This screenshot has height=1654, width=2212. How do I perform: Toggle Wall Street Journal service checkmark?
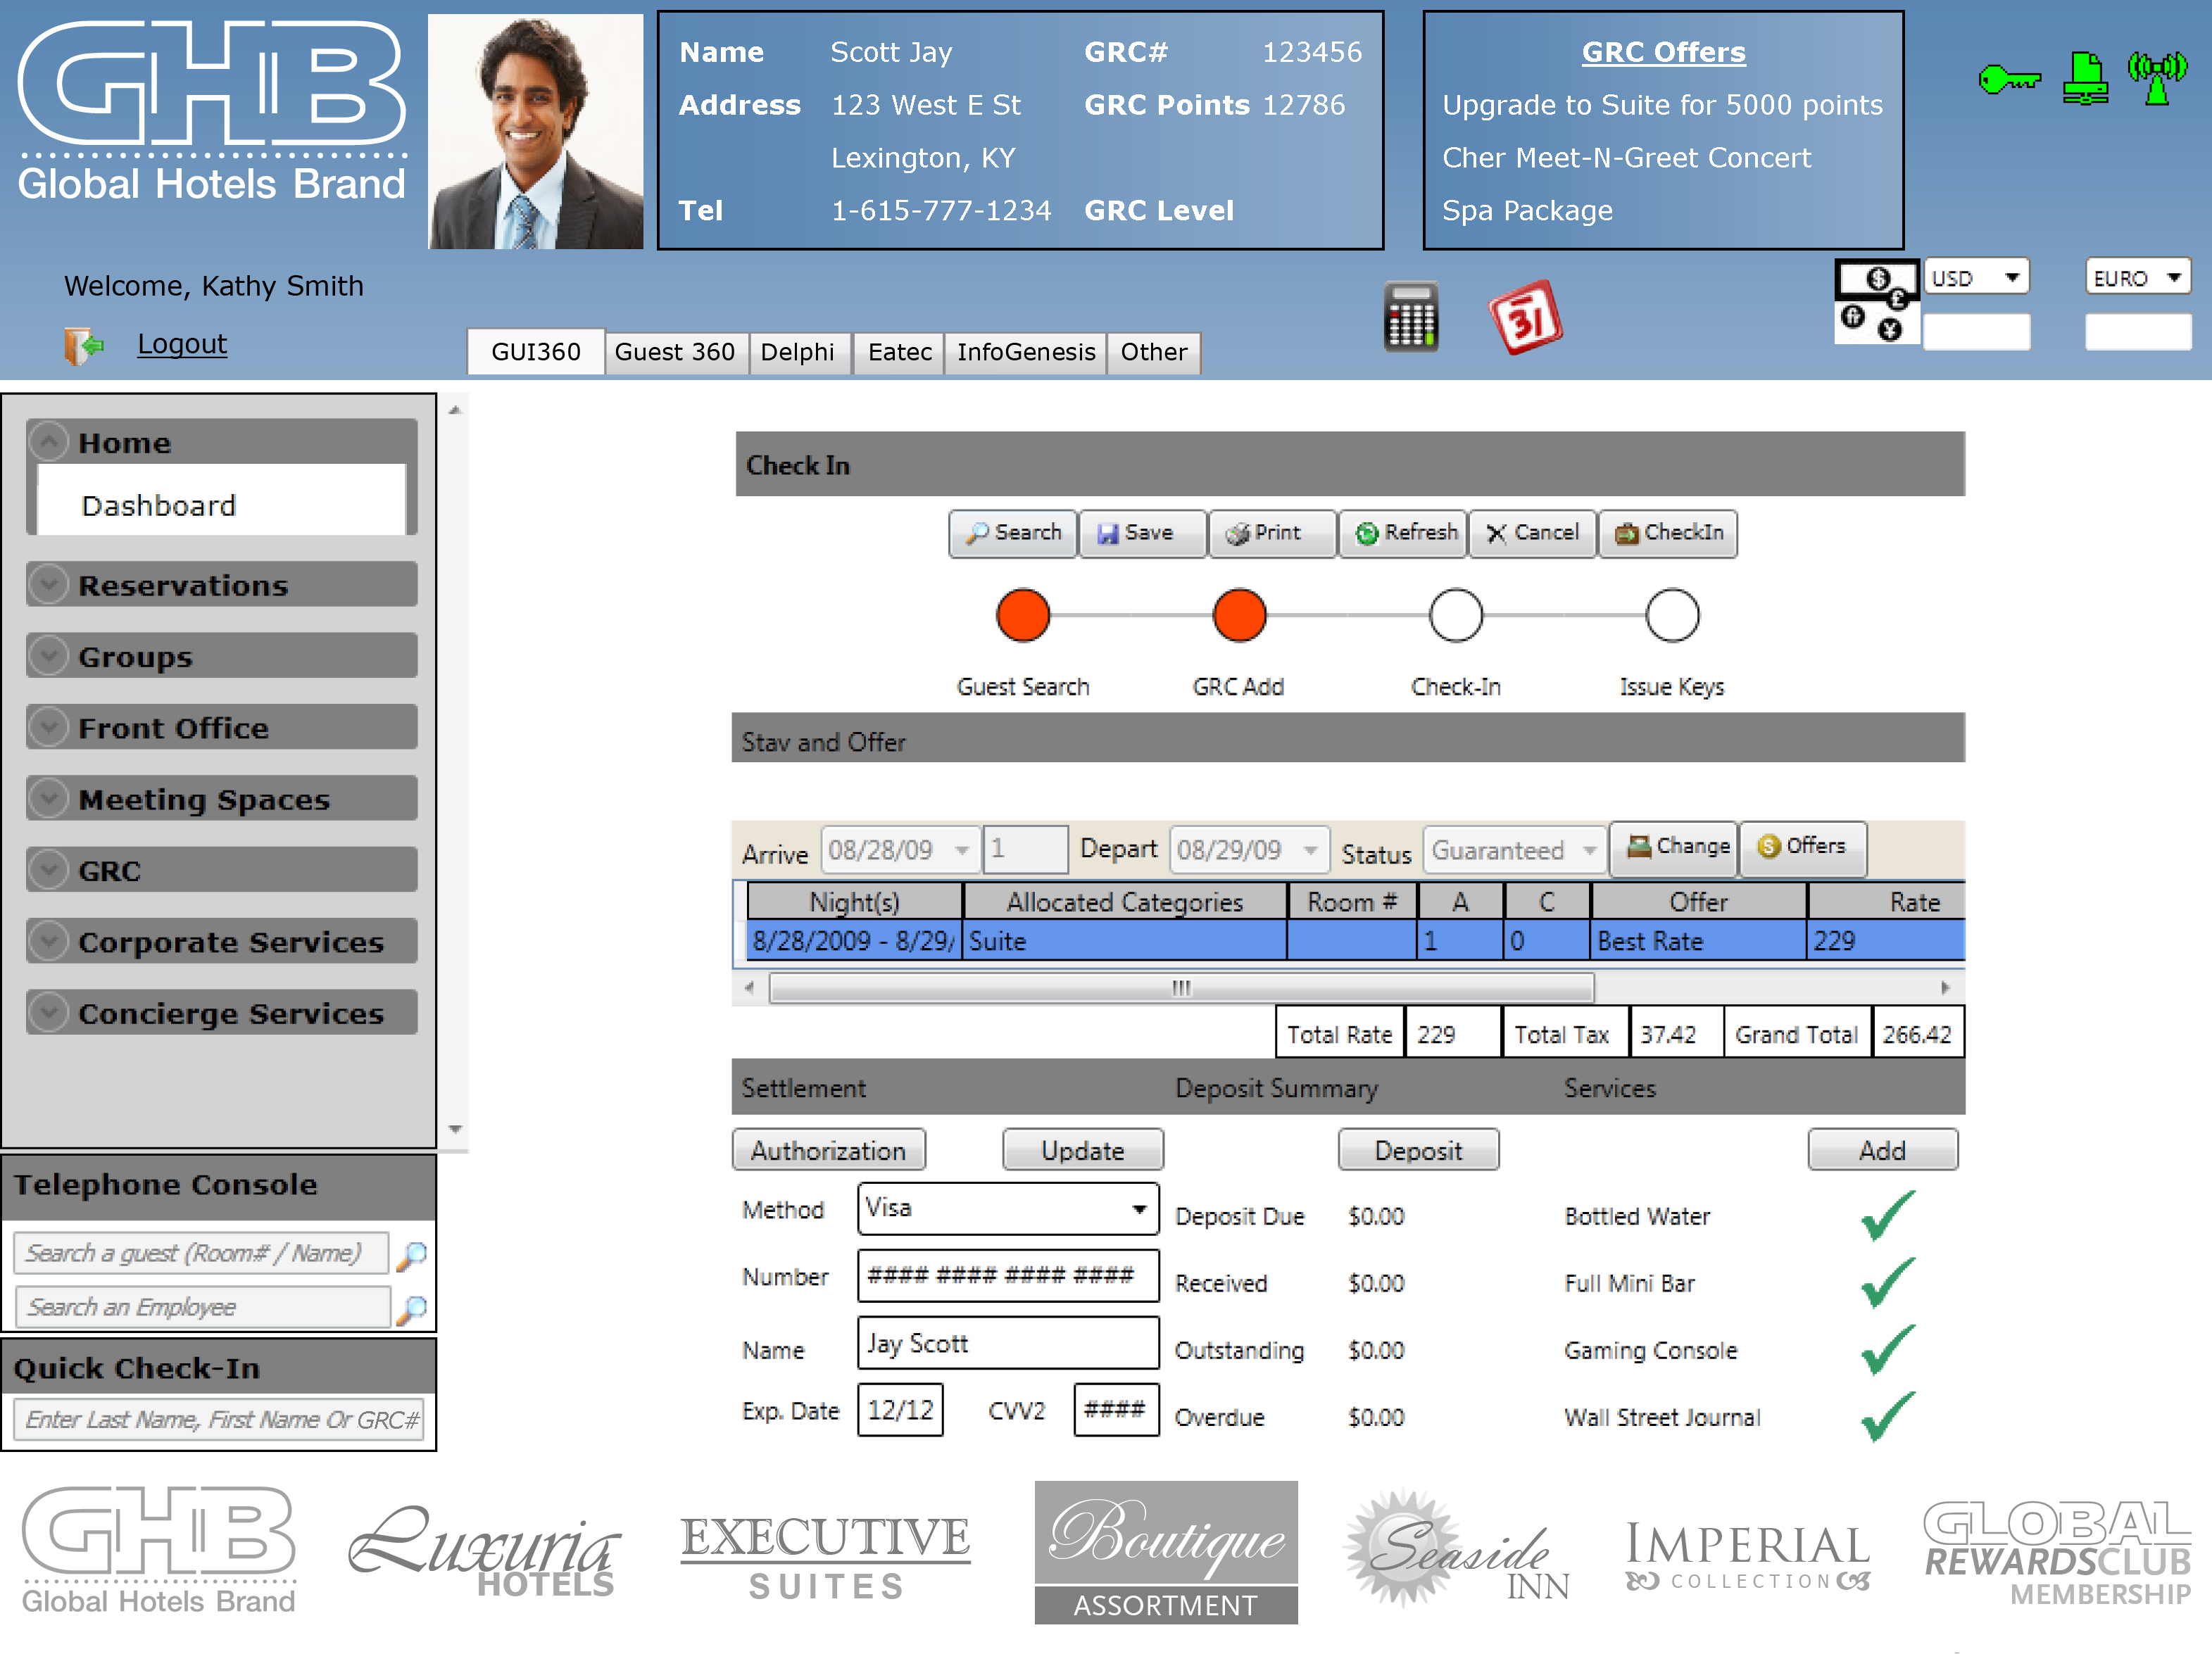tap(1888, 1416)
